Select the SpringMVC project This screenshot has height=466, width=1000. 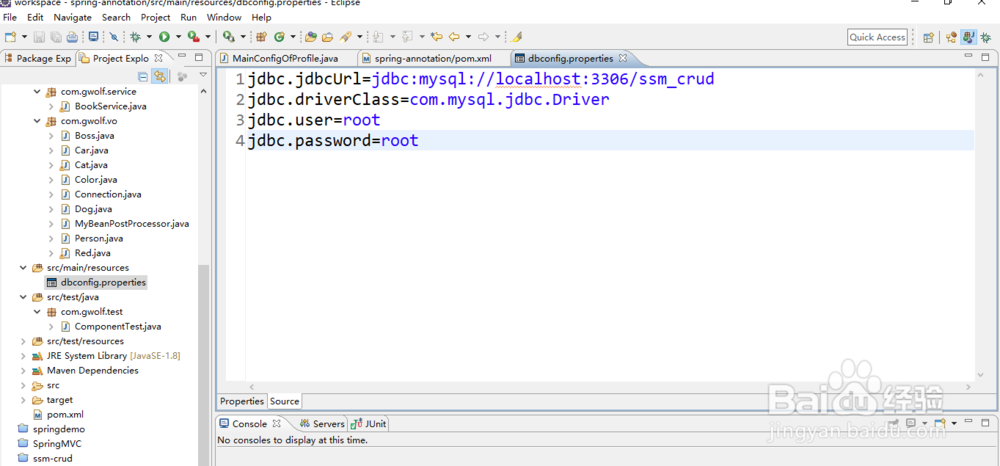[57, 444]
